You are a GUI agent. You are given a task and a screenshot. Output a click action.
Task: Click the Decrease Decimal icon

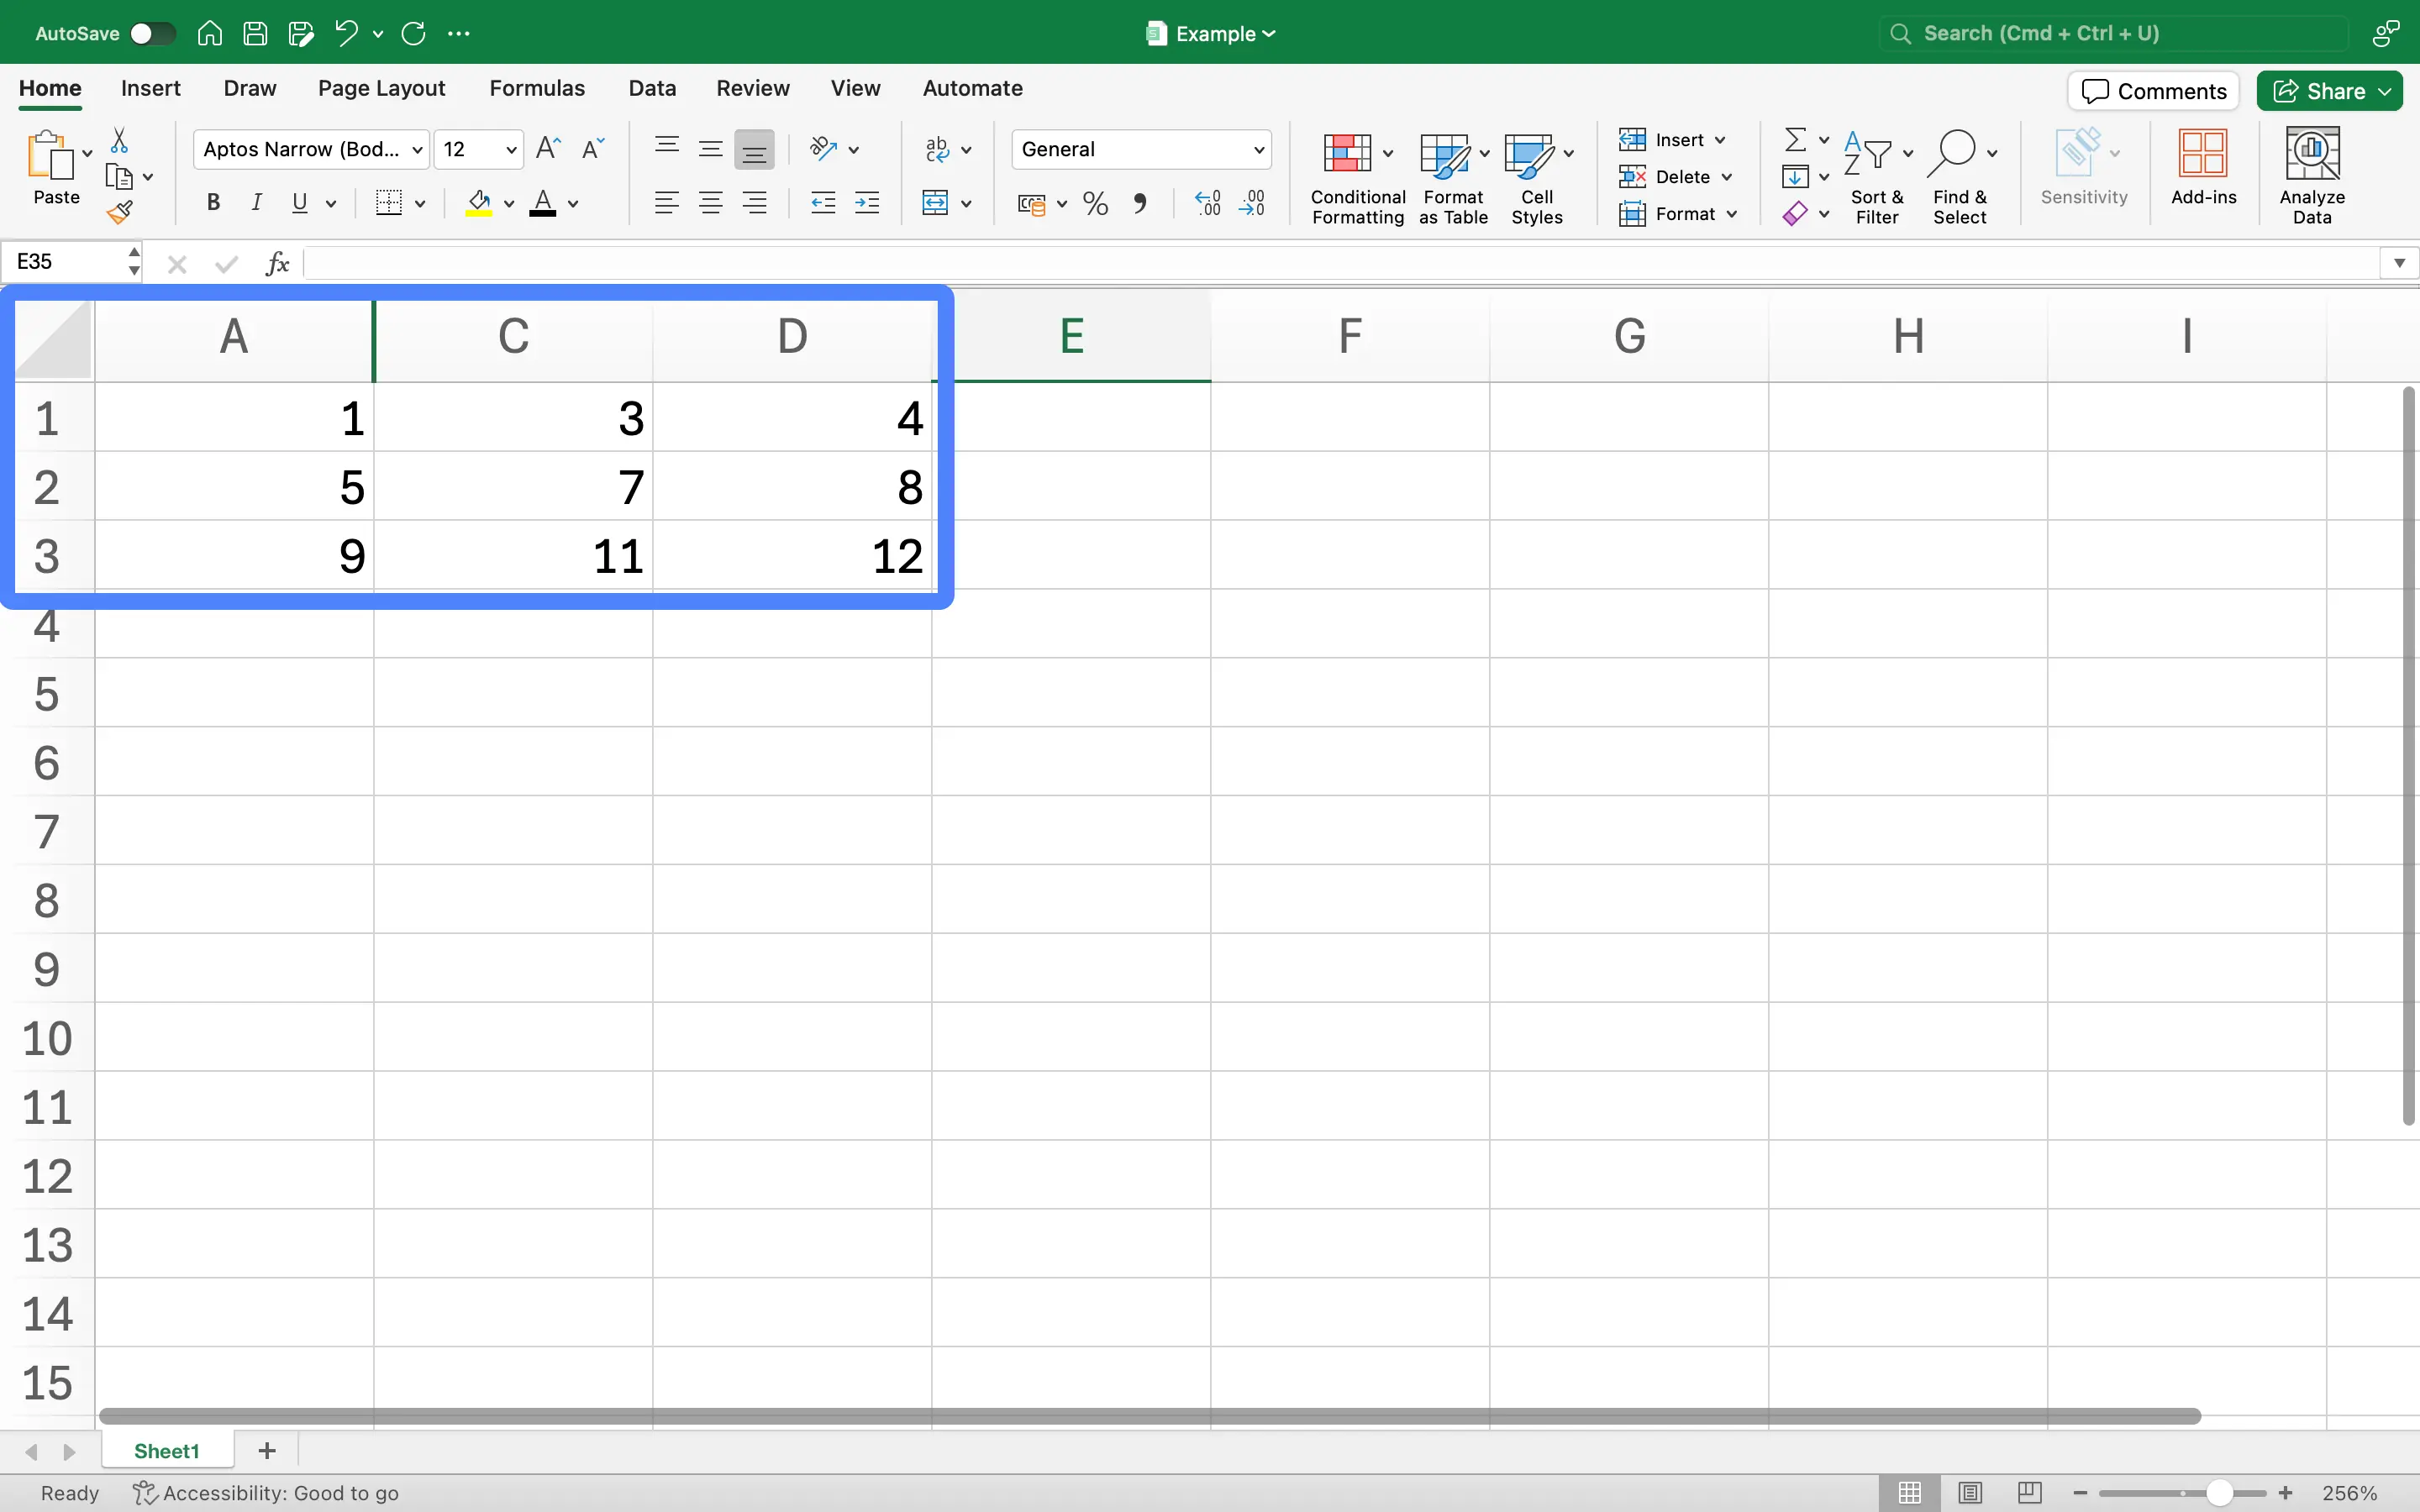pos(1252,203)
